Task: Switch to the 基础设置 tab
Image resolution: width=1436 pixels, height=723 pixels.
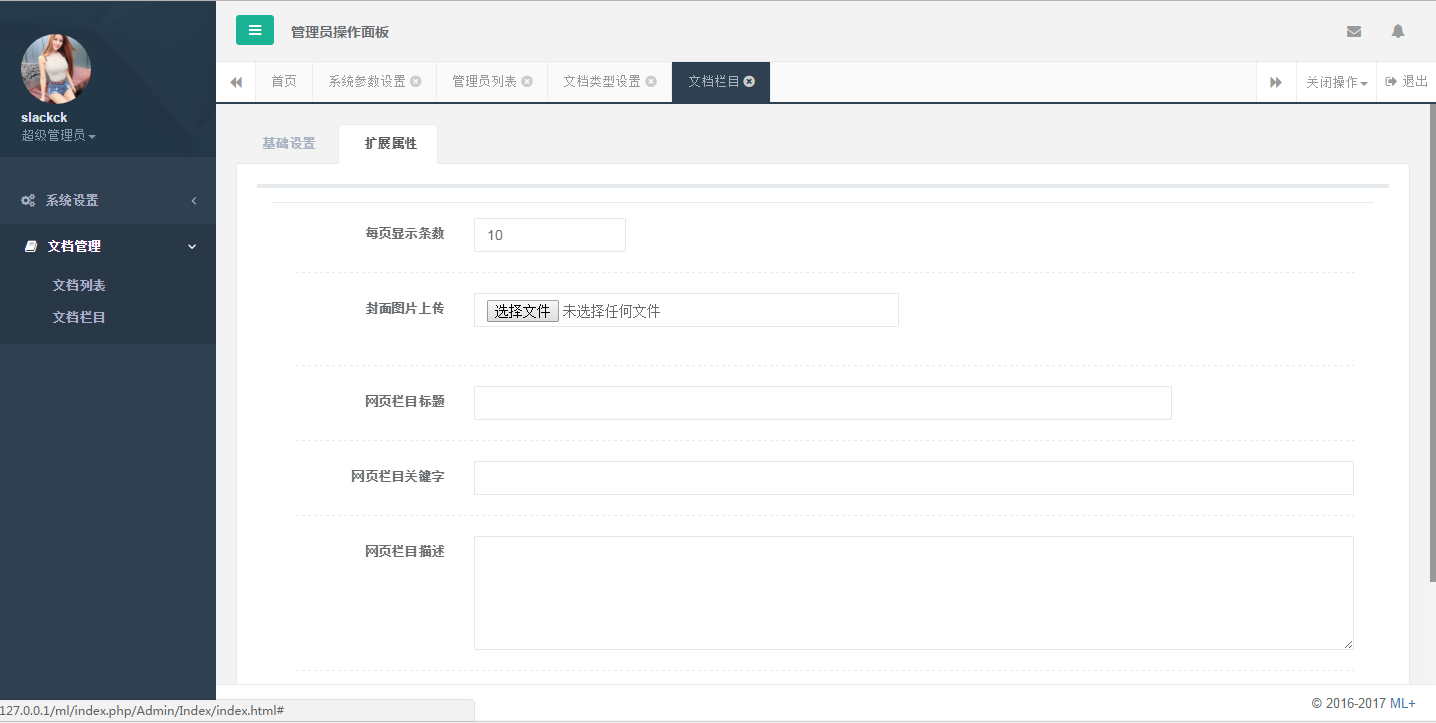Action: [x=288, y=144]
